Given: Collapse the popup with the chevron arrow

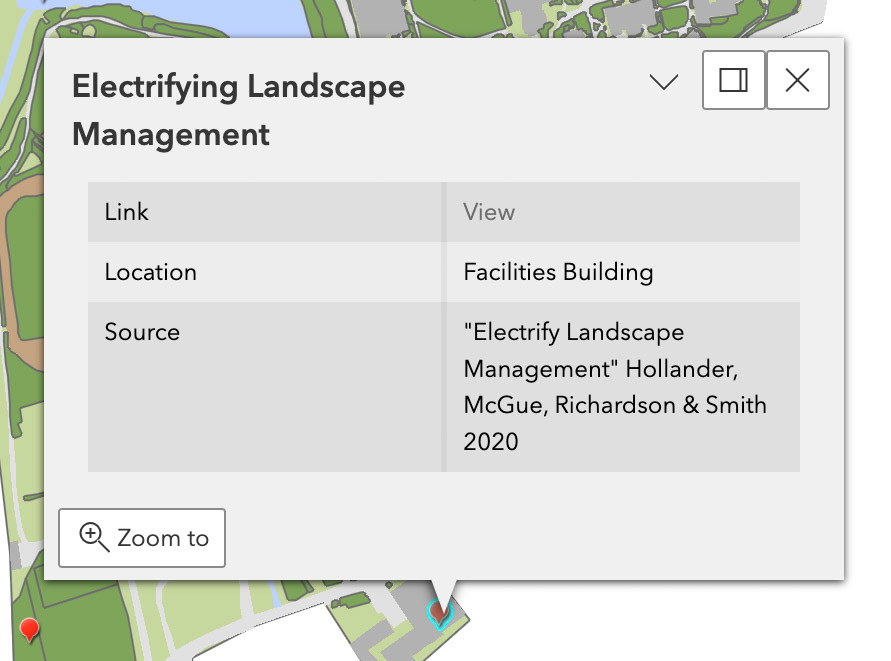Looking at the screenshot, I should (x=664, y=81).
